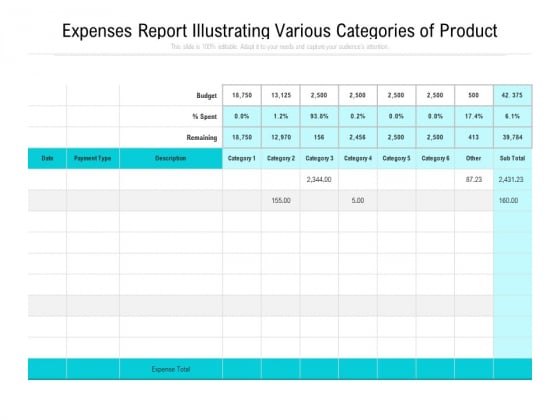Select the sub total '160.00'
560x420 pixels.
509,200
